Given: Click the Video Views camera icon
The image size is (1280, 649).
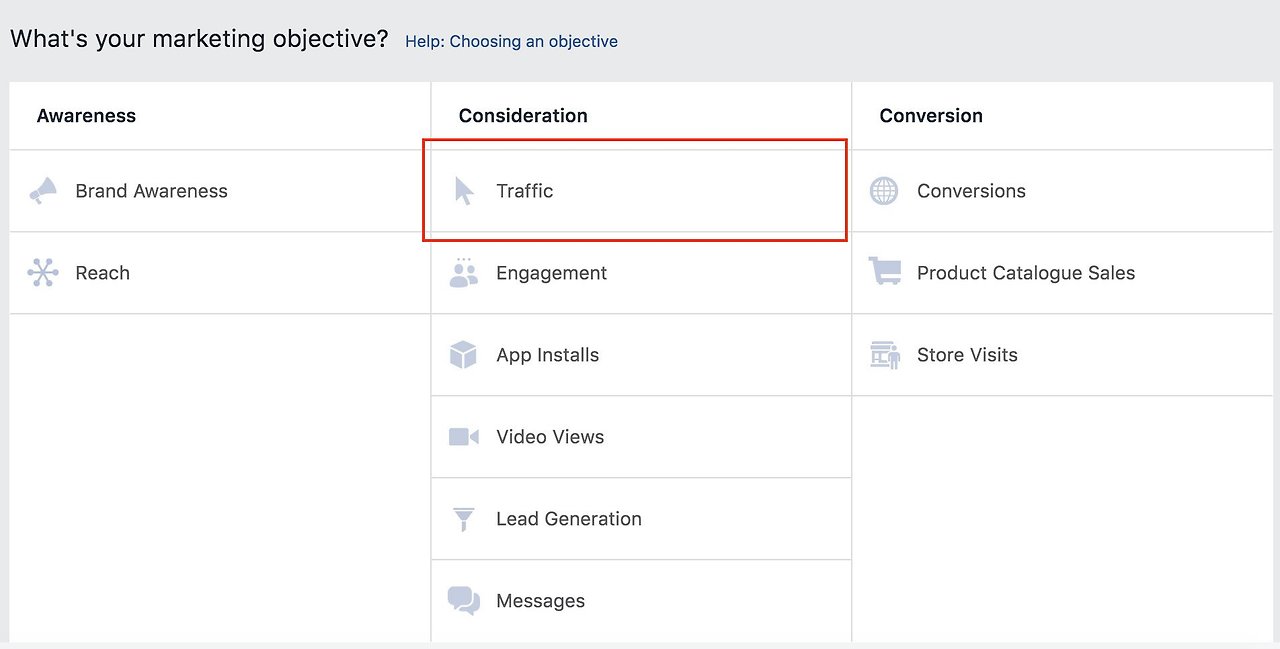Looking at the screenshot, I should coord(463,436).
